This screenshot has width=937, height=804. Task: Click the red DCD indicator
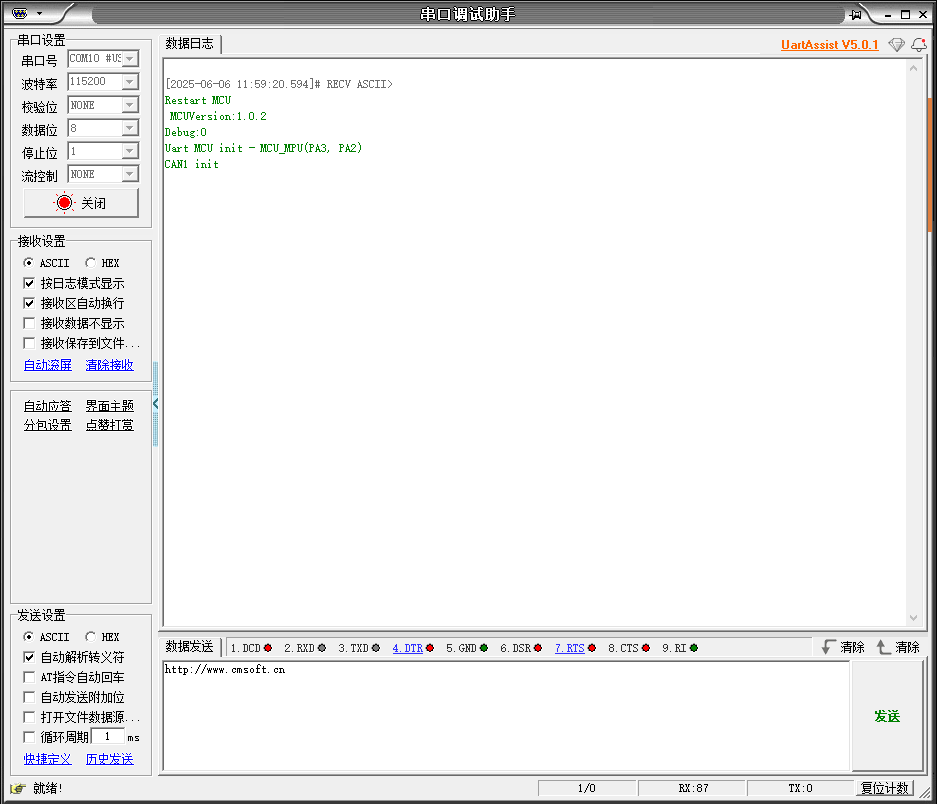(268, 648)
